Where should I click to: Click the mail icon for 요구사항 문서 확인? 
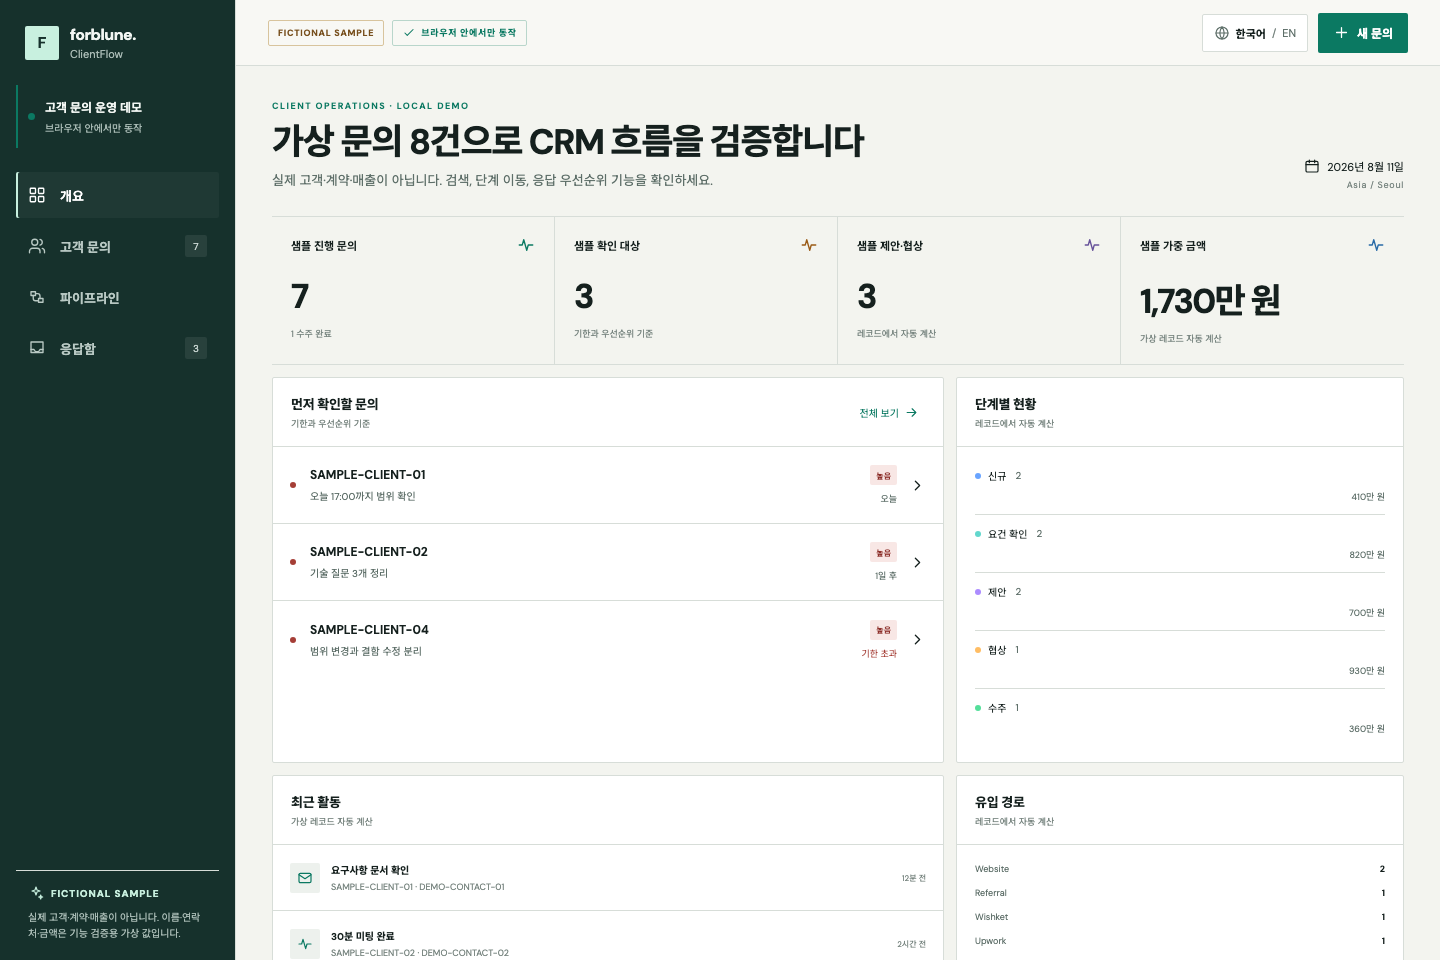[x=305, y=878]
